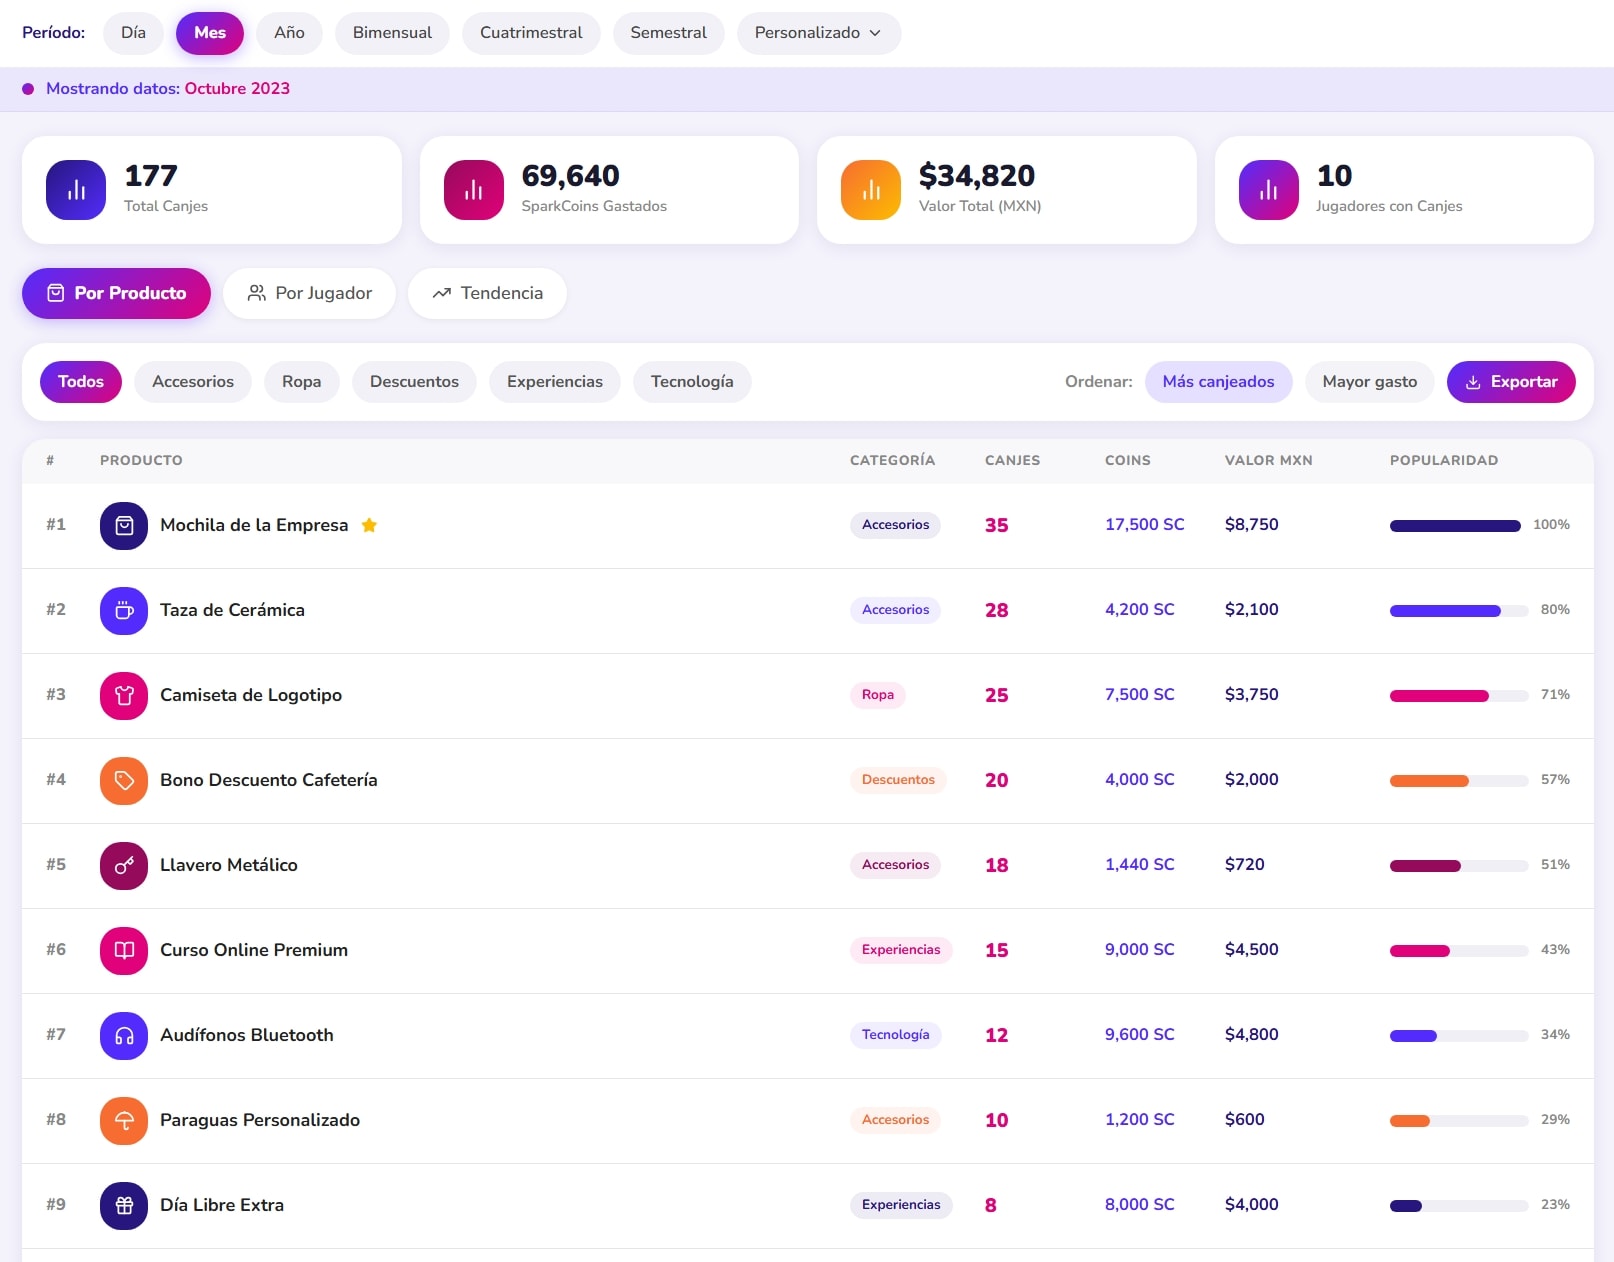Switch period to Año
The height and width of the screenshot is (1262, 1614).
click(x=289, y=33)
